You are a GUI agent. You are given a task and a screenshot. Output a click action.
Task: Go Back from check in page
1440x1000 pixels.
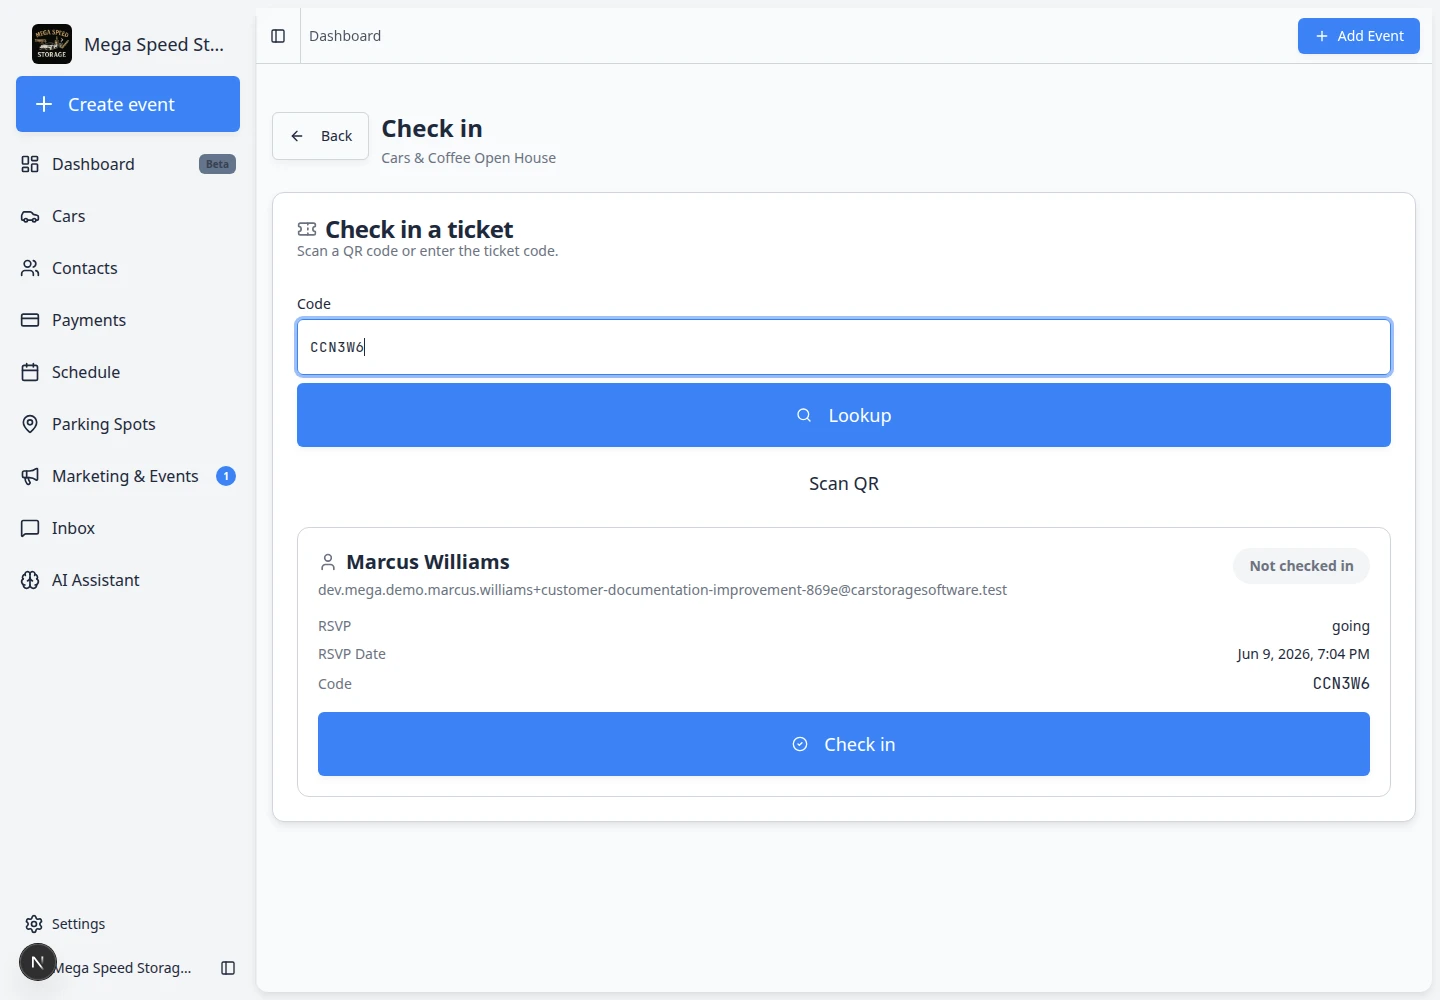pos(320,136)
